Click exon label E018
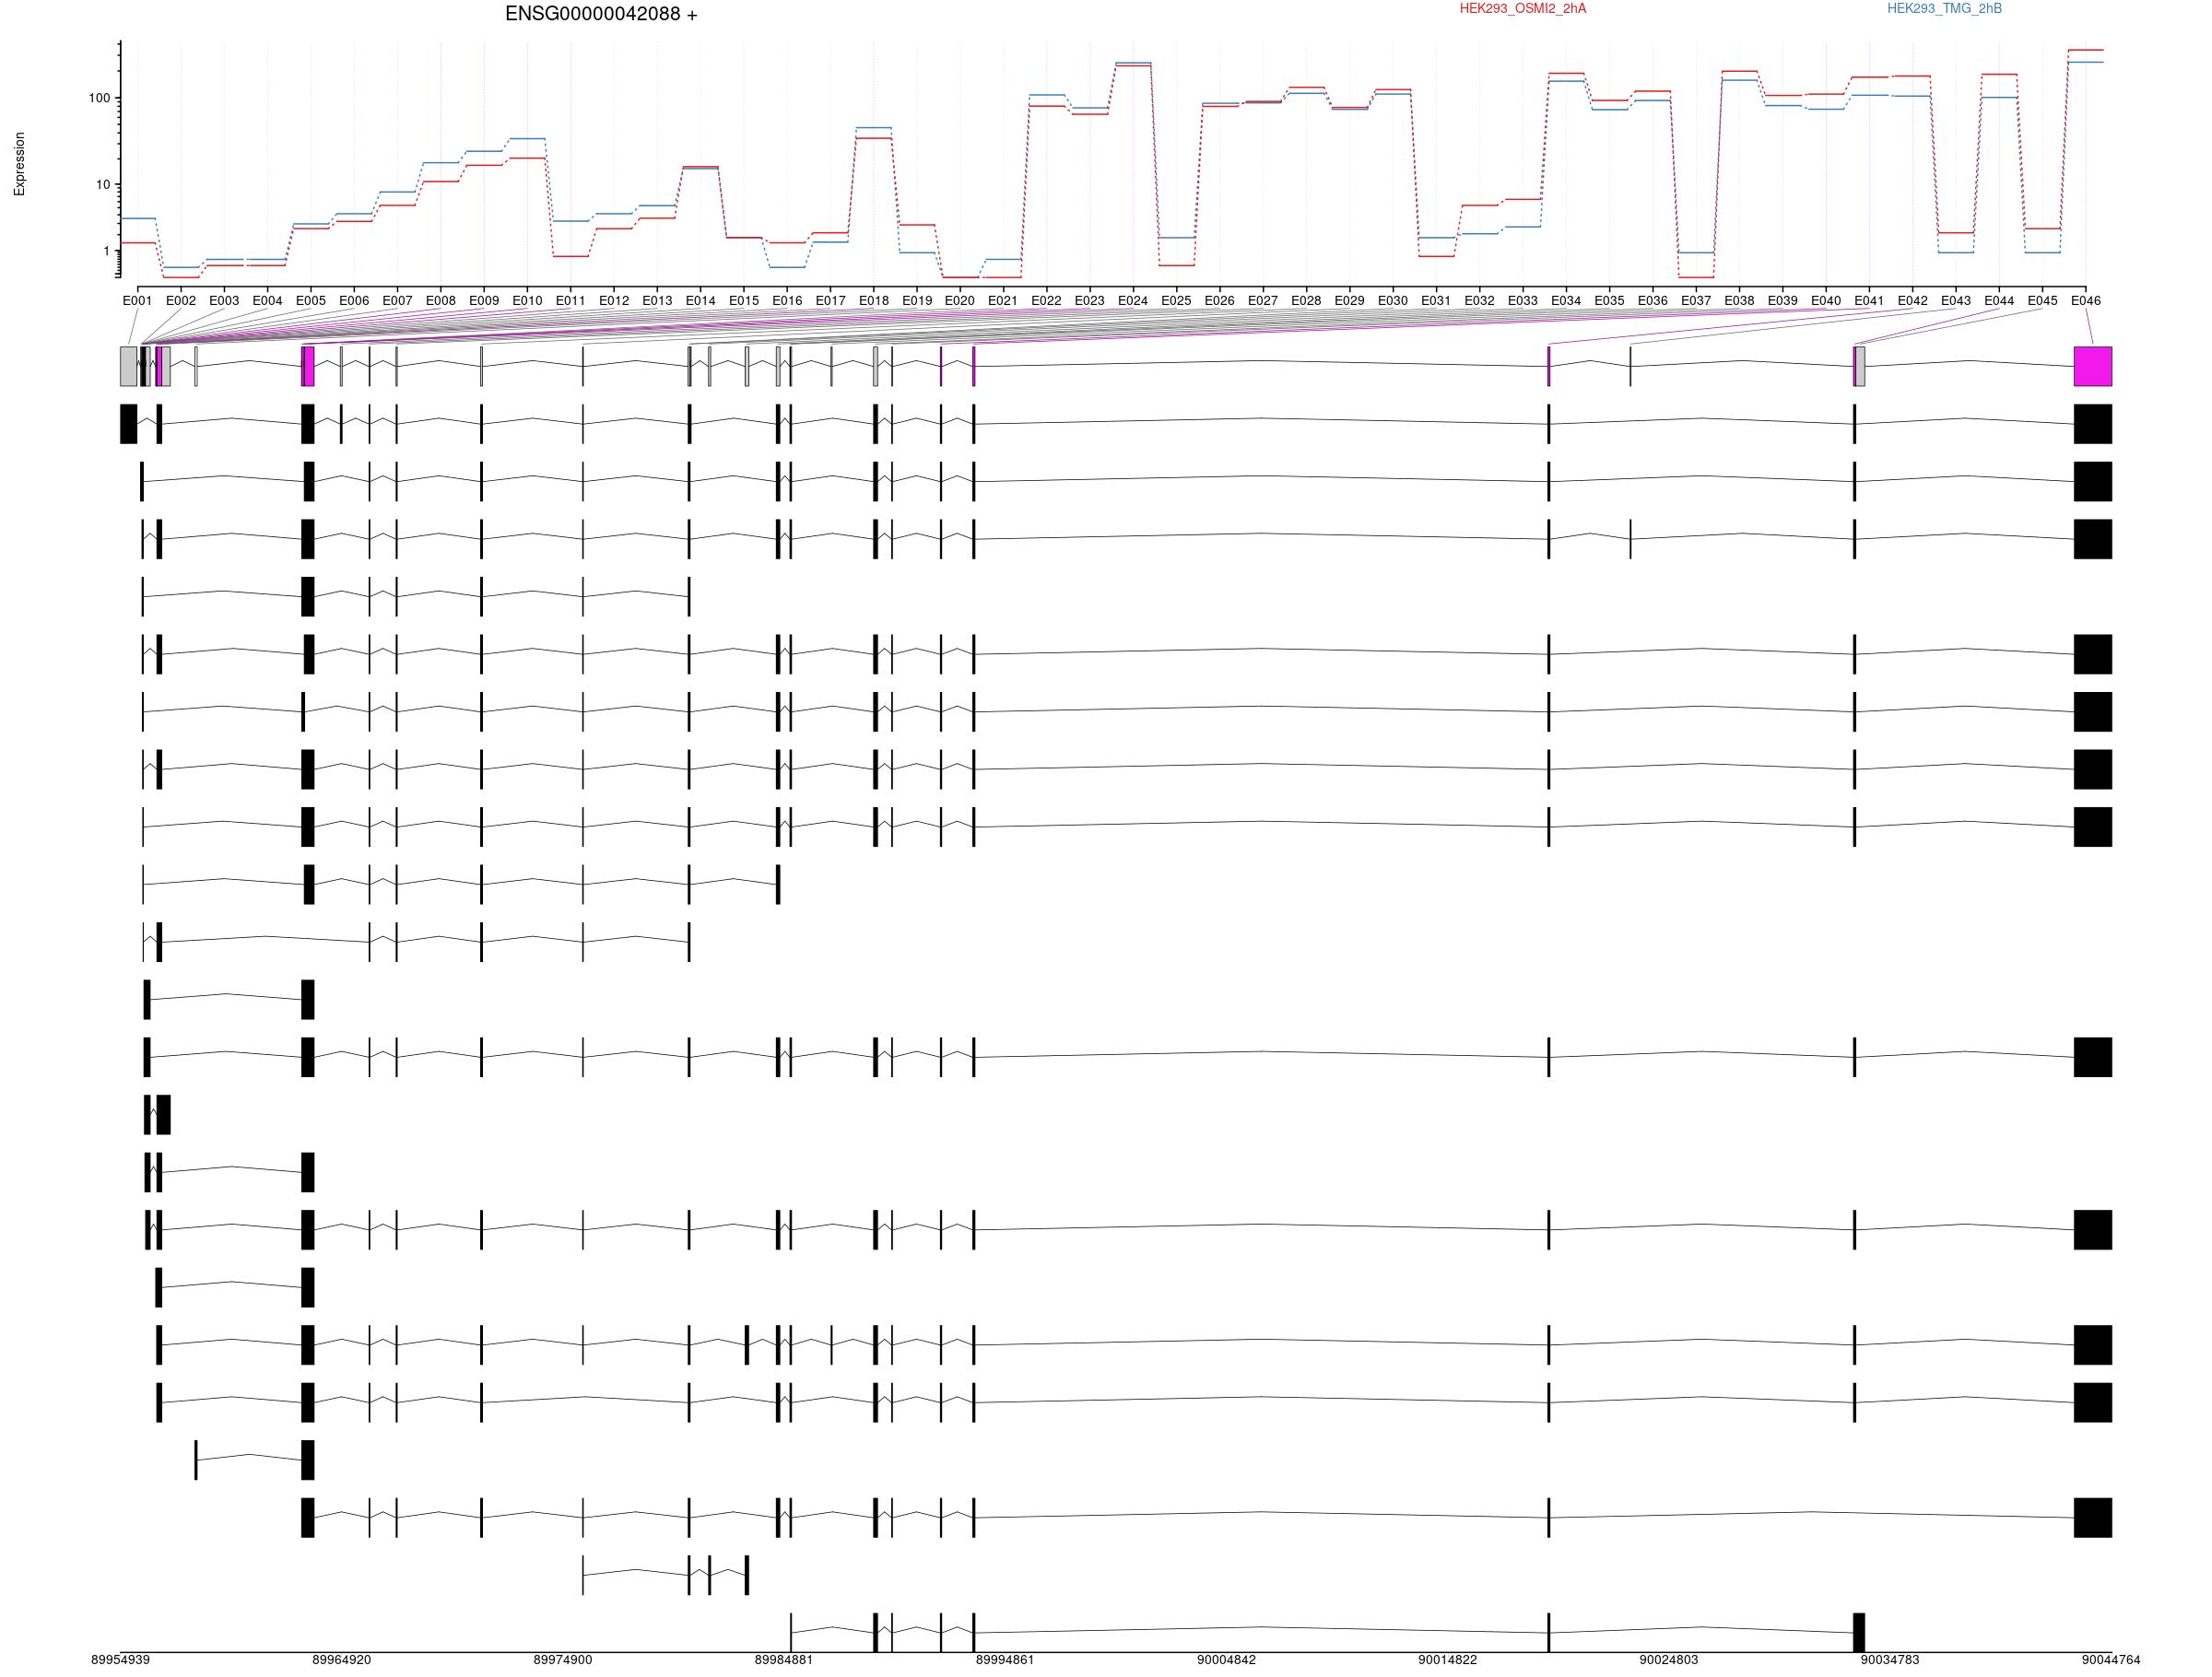 (x=873, y=301)
